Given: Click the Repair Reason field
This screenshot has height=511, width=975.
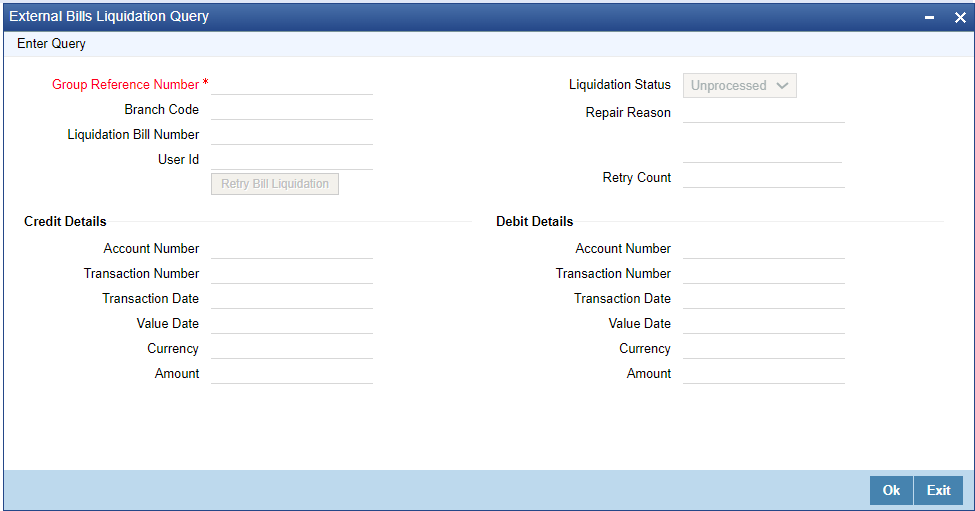Looking at the screenshot, I should coord(764,113).
